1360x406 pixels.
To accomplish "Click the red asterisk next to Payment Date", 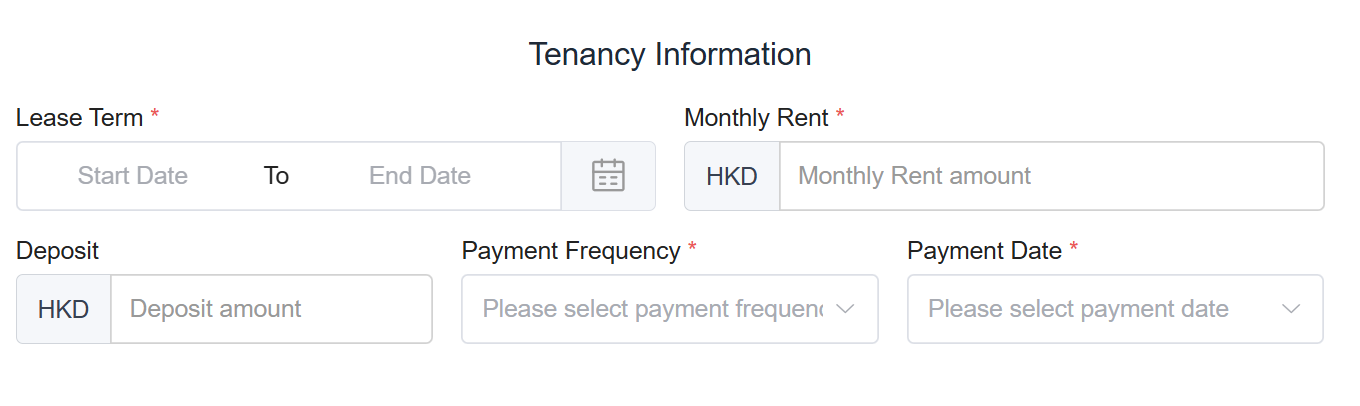I will 1074,250.
